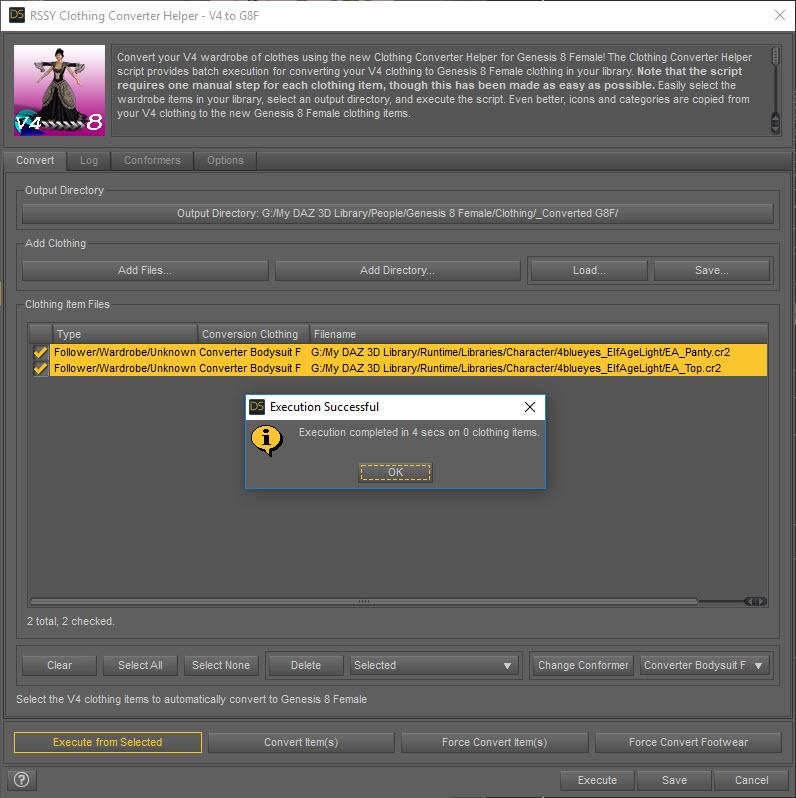Click the Output Directory path button
The image size is (796, 798).
[x=397, y=213]
